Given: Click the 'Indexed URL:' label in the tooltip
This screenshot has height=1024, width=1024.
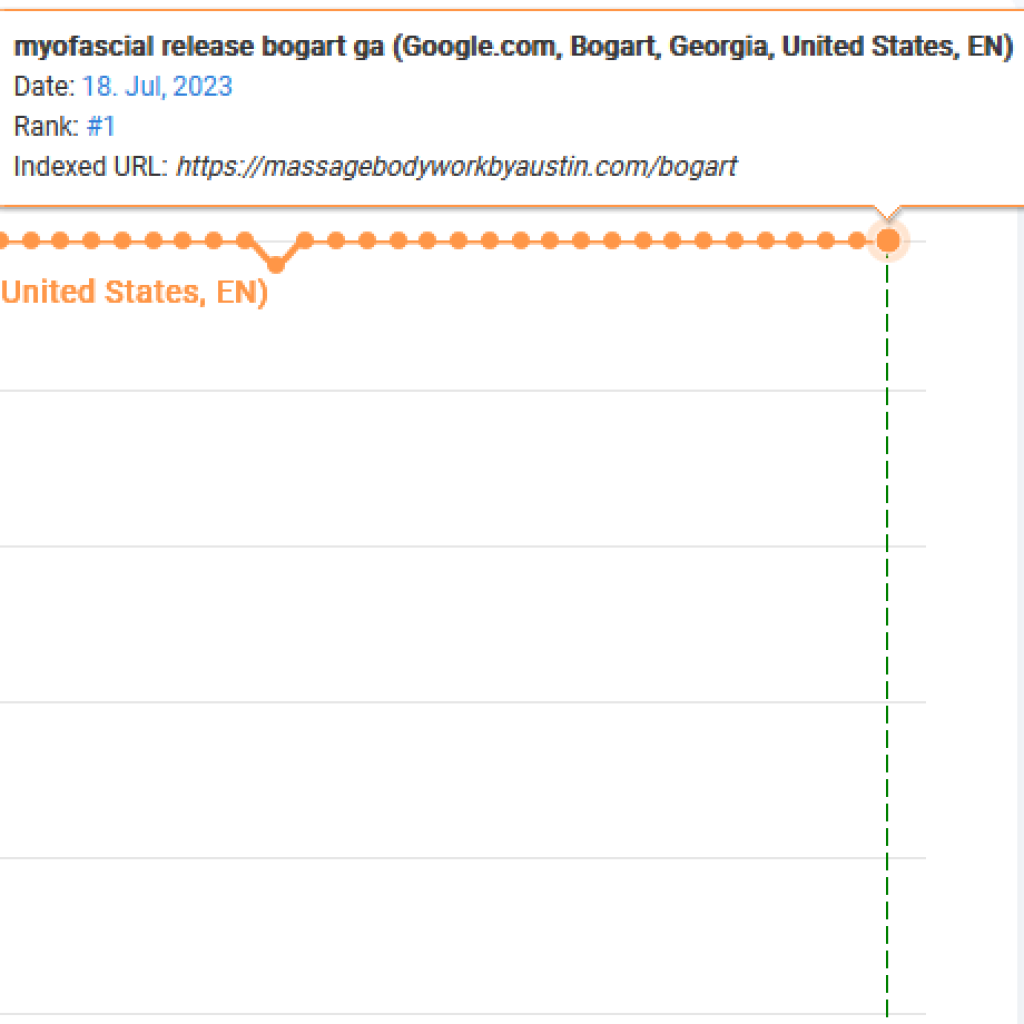Looking at the screenshot, I should pos(91,167).
